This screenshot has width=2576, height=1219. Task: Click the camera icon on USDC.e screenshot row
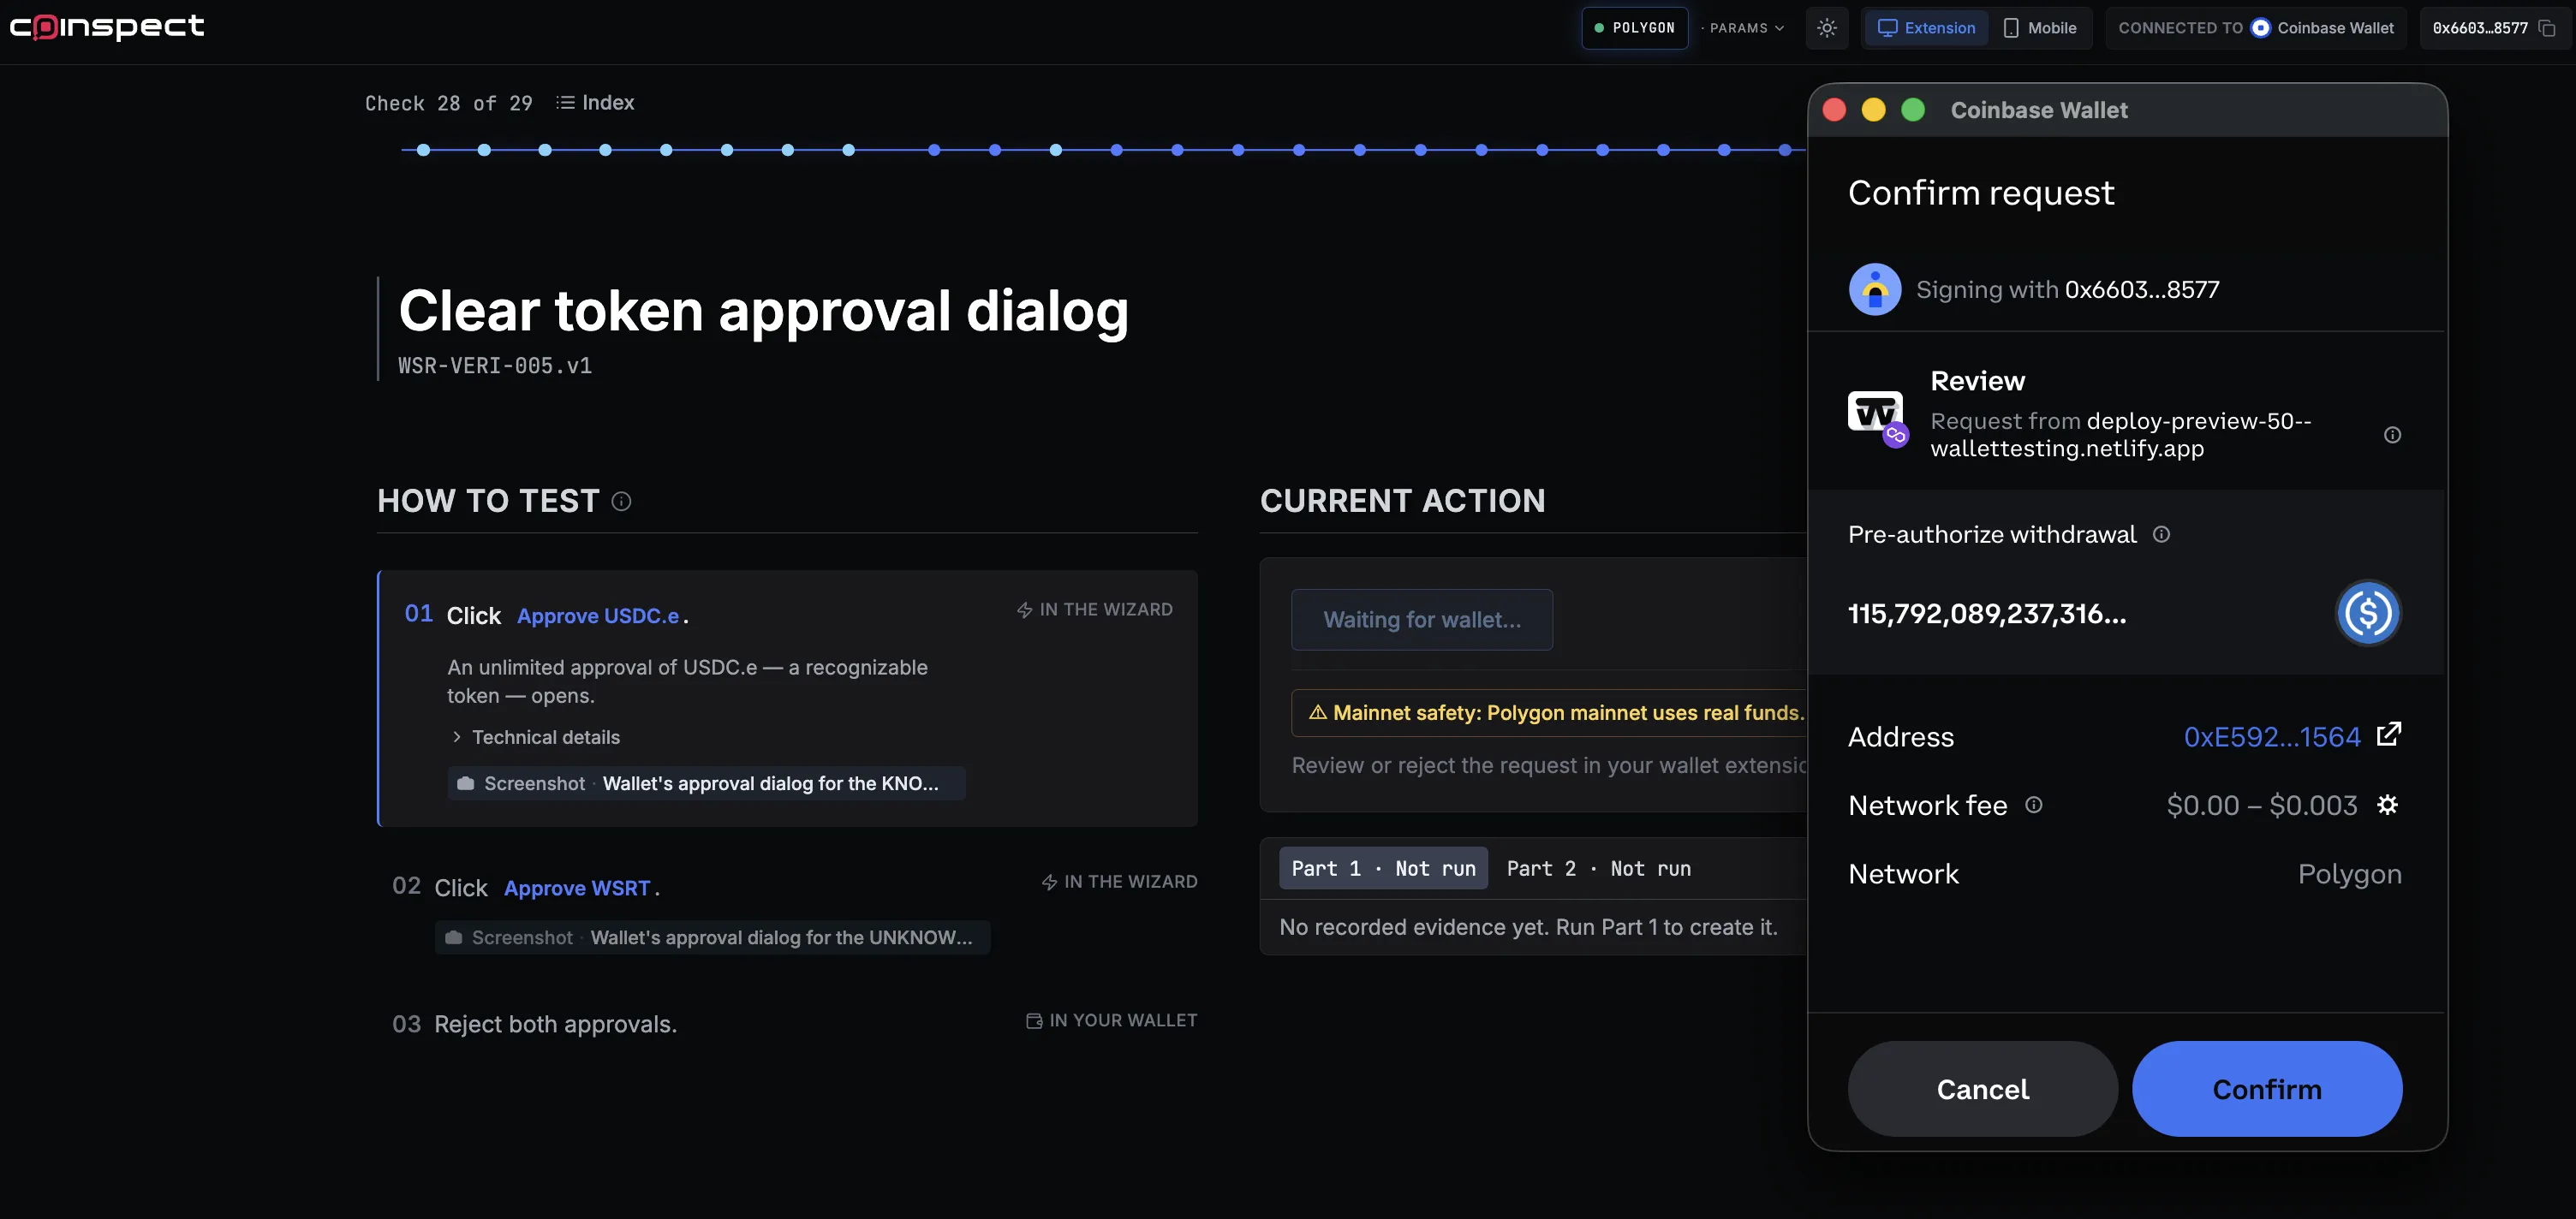tap(465, 784)
